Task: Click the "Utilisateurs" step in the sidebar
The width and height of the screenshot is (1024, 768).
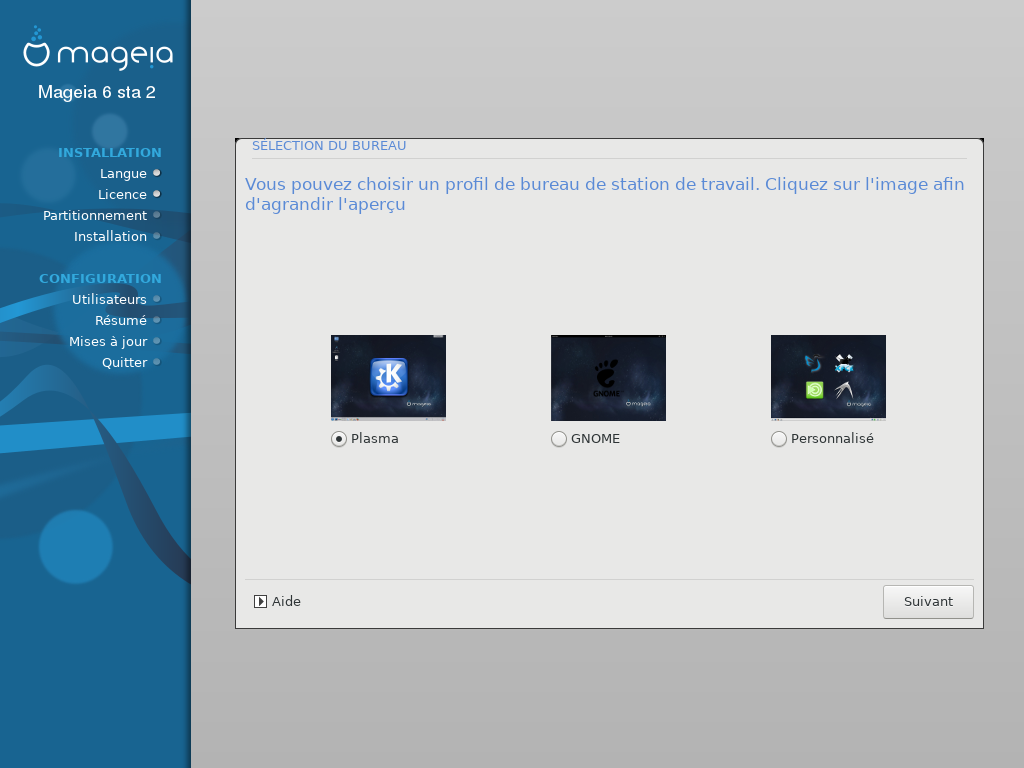Action: [109, 299]
